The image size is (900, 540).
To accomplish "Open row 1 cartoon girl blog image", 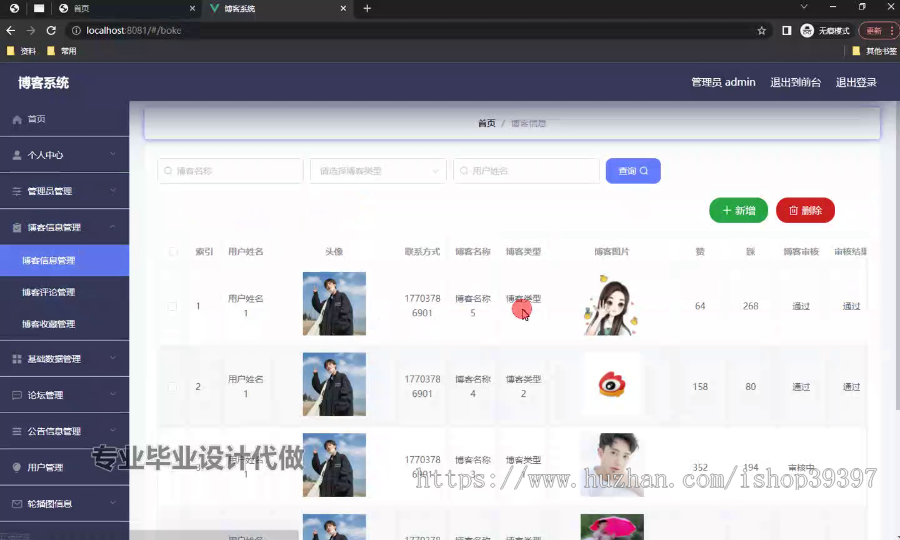I will click(612, 305).
